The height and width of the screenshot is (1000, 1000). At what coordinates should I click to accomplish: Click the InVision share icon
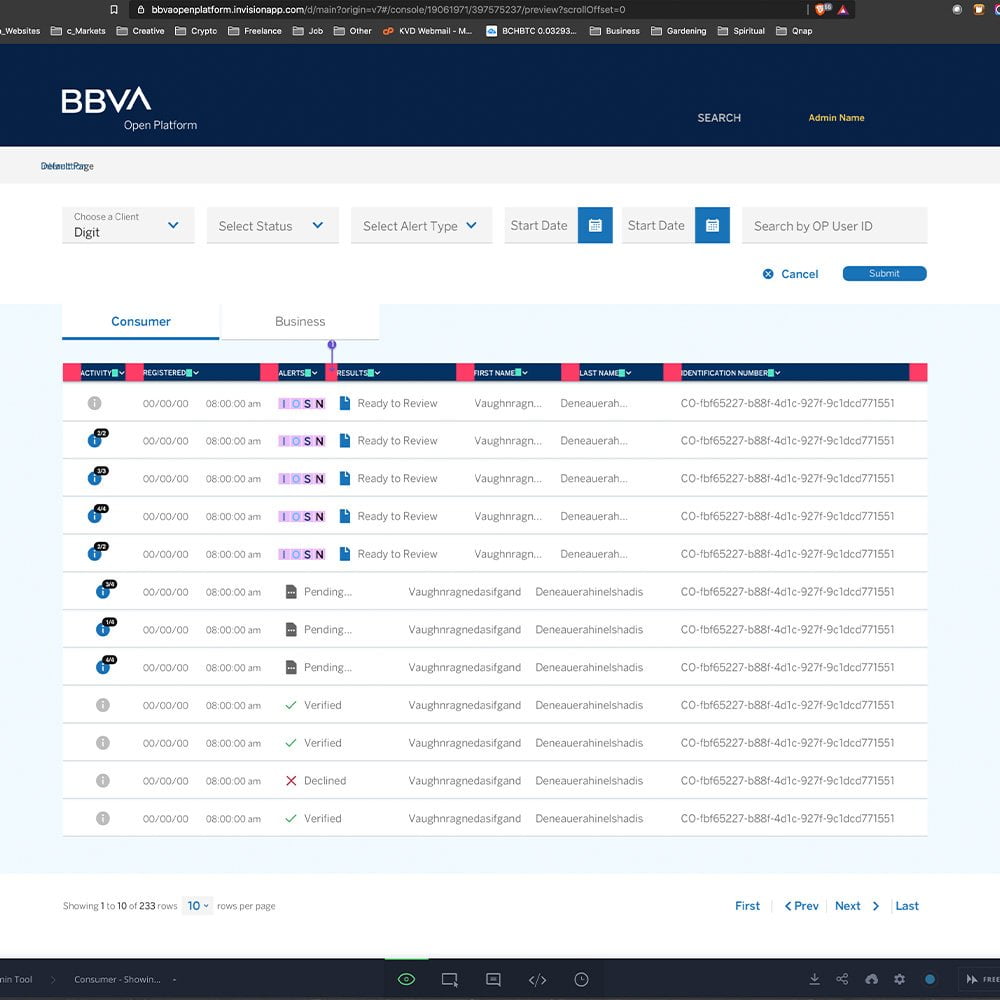tap(842, 979)
